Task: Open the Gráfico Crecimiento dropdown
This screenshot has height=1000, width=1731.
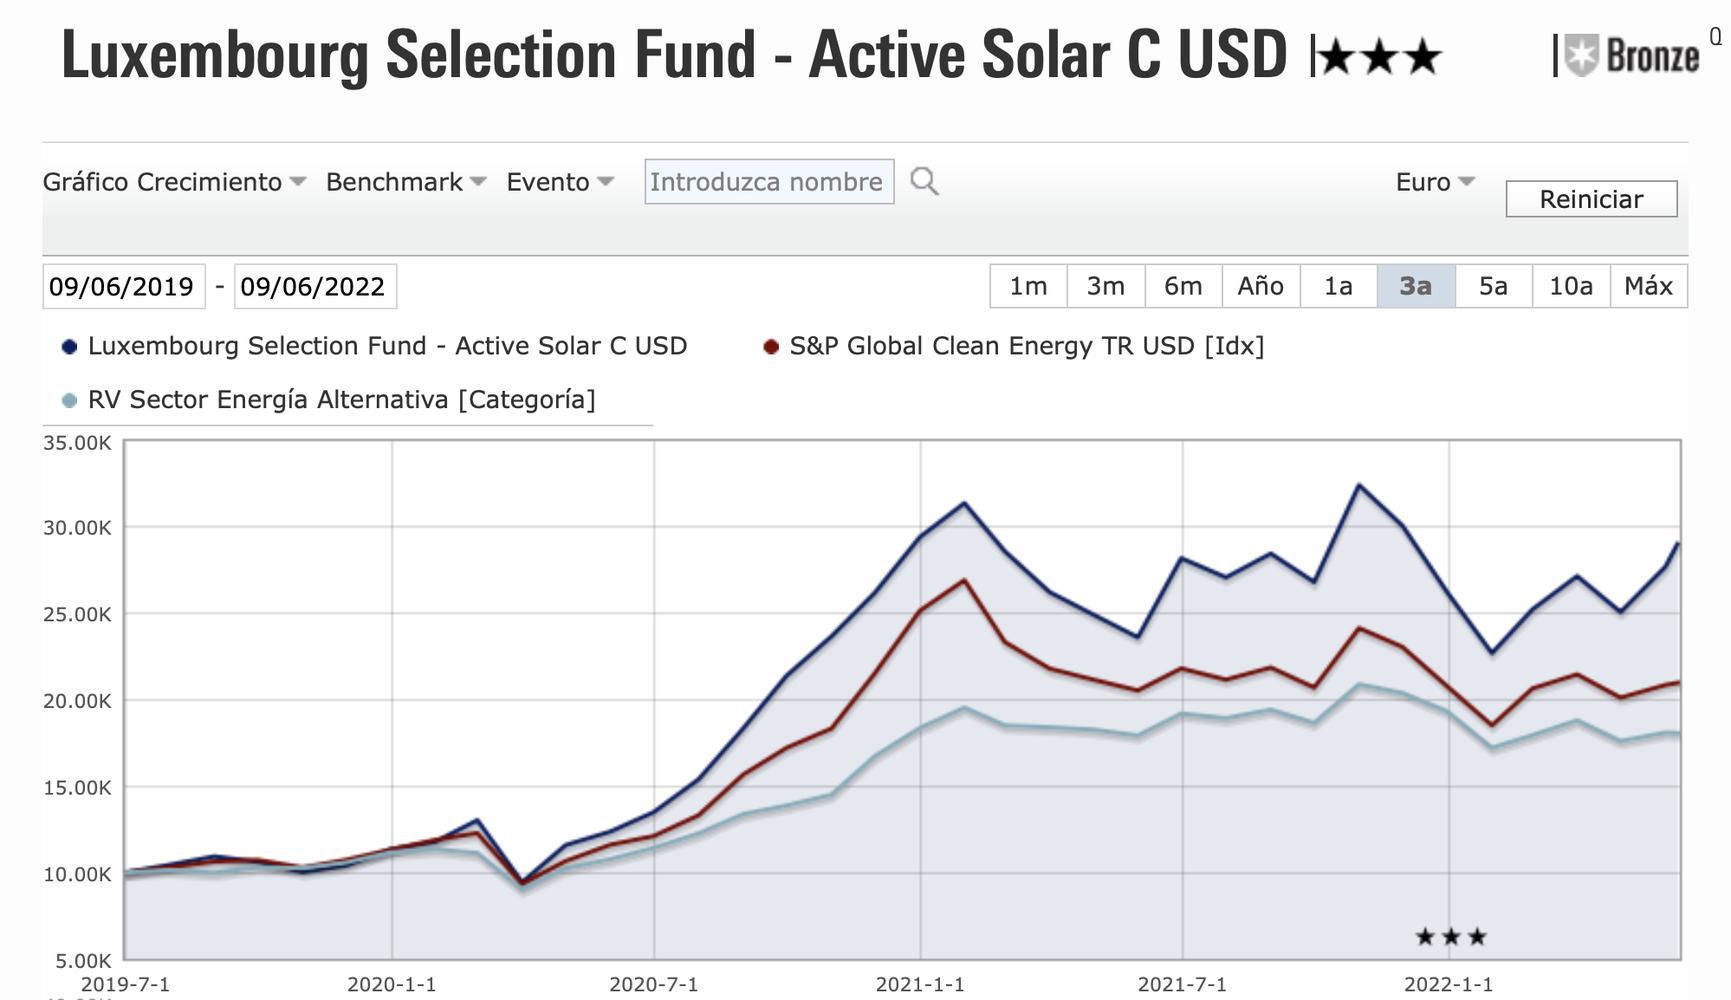Action: tap(174, 182)
